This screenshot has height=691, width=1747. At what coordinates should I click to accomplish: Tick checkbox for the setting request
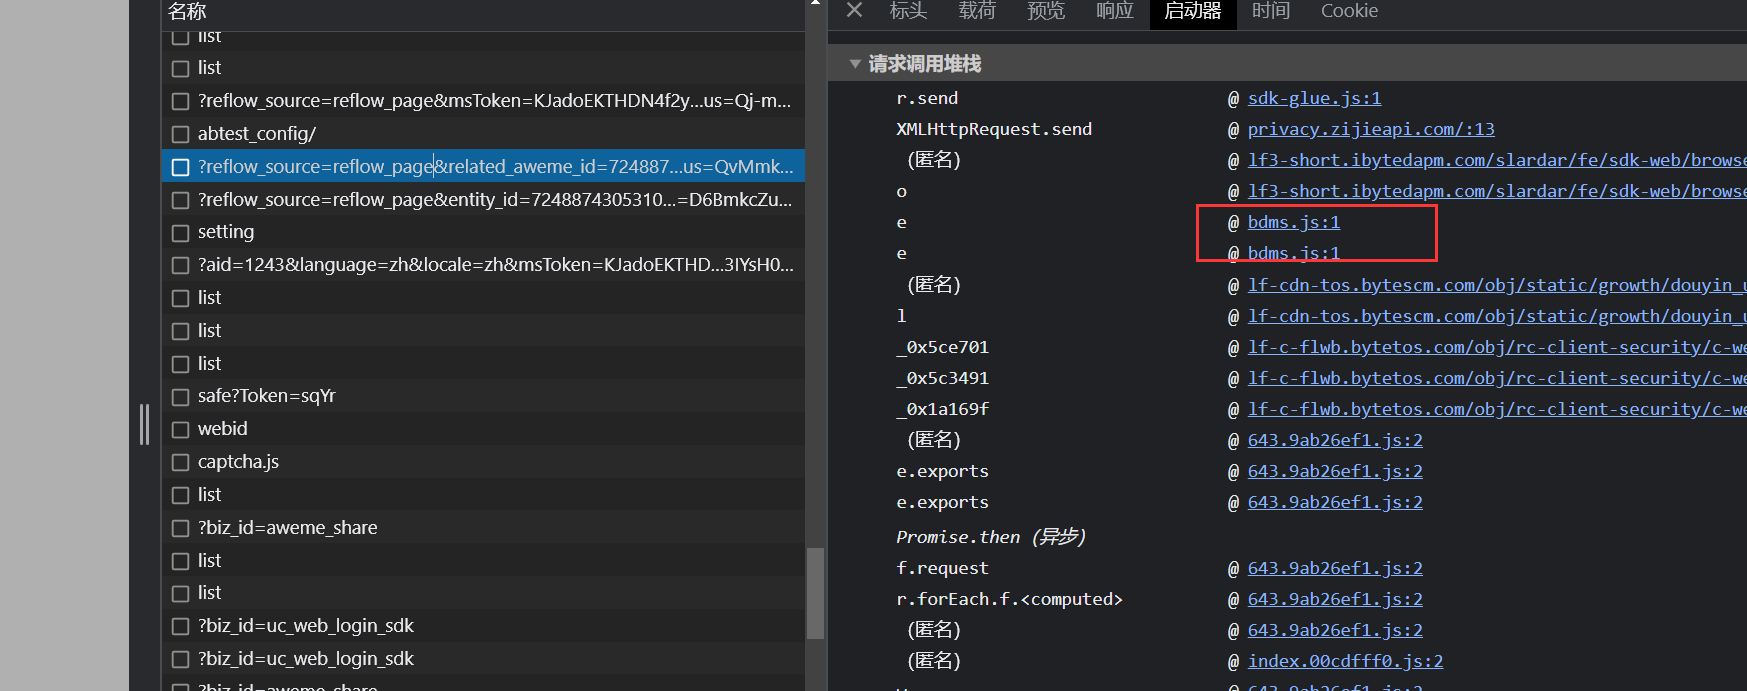[x=181, y=233]
